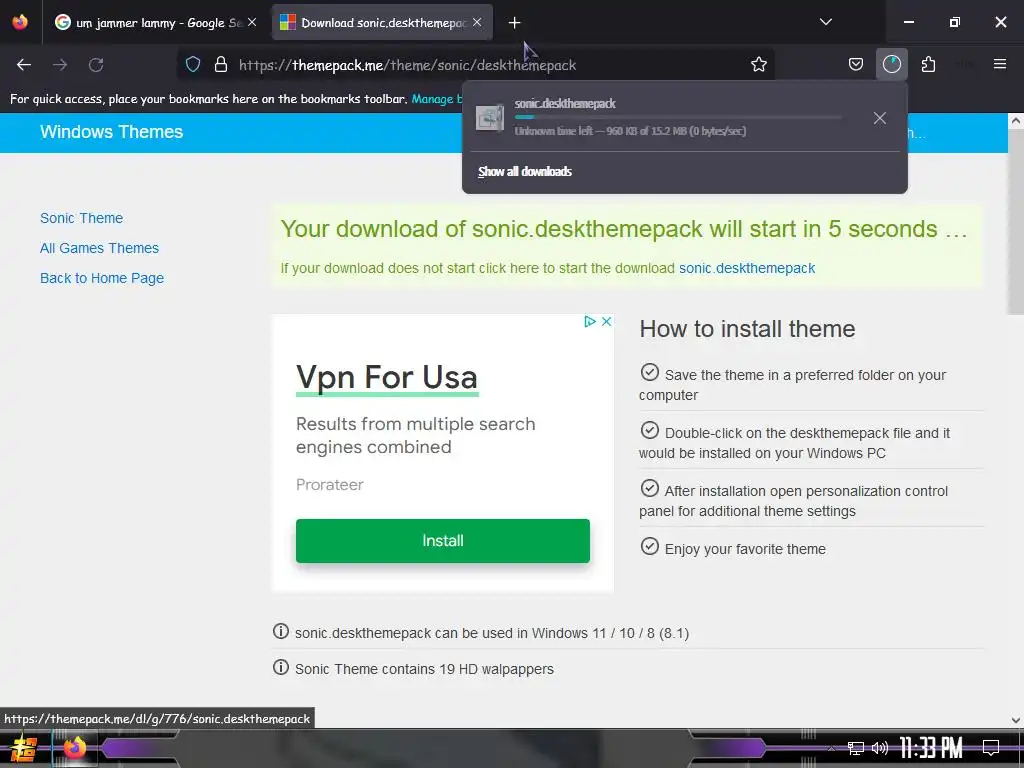The image size is (1024, 768).
Task: Open a new tab with plus
Action: click(x=515, y=23)
